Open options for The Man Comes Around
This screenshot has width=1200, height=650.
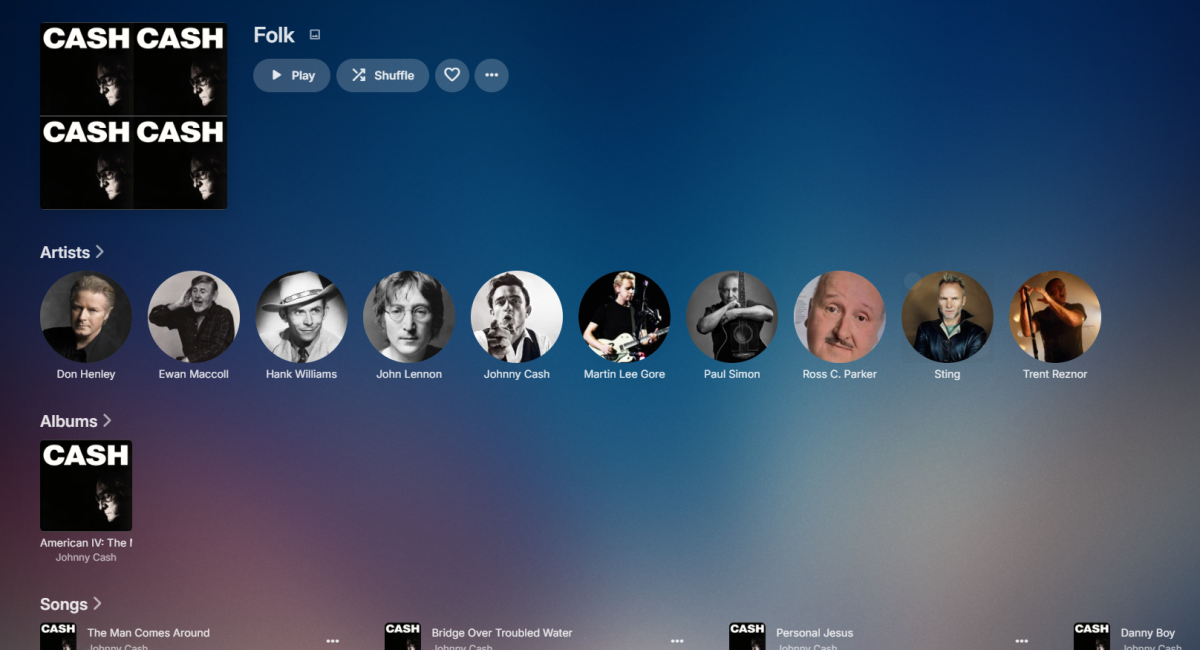point(333,641)
